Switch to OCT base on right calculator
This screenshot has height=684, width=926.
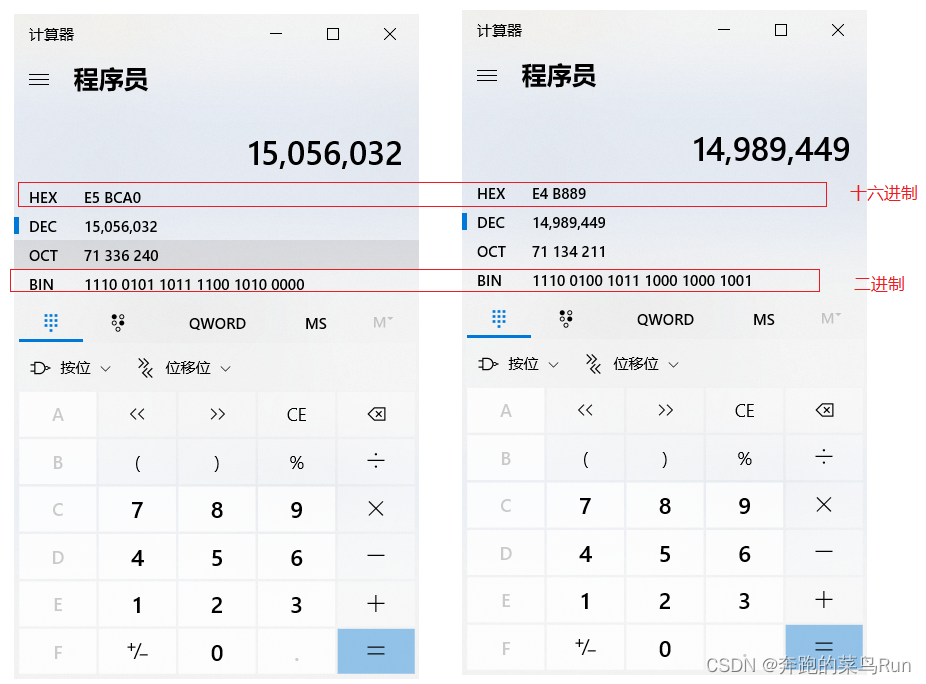click(x=600, y=251)
